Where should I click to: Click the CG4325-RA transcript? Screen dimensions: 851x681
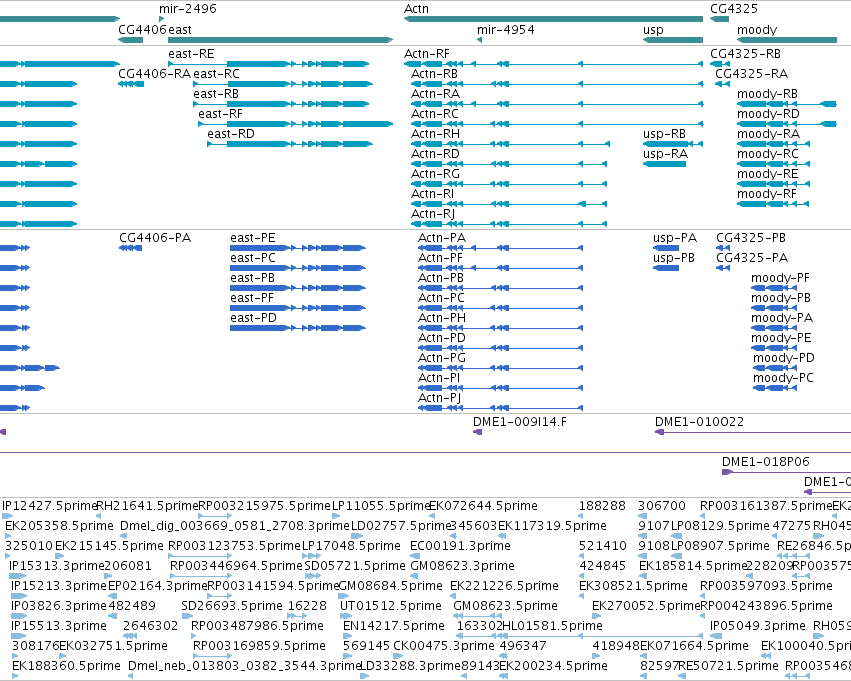722,84
